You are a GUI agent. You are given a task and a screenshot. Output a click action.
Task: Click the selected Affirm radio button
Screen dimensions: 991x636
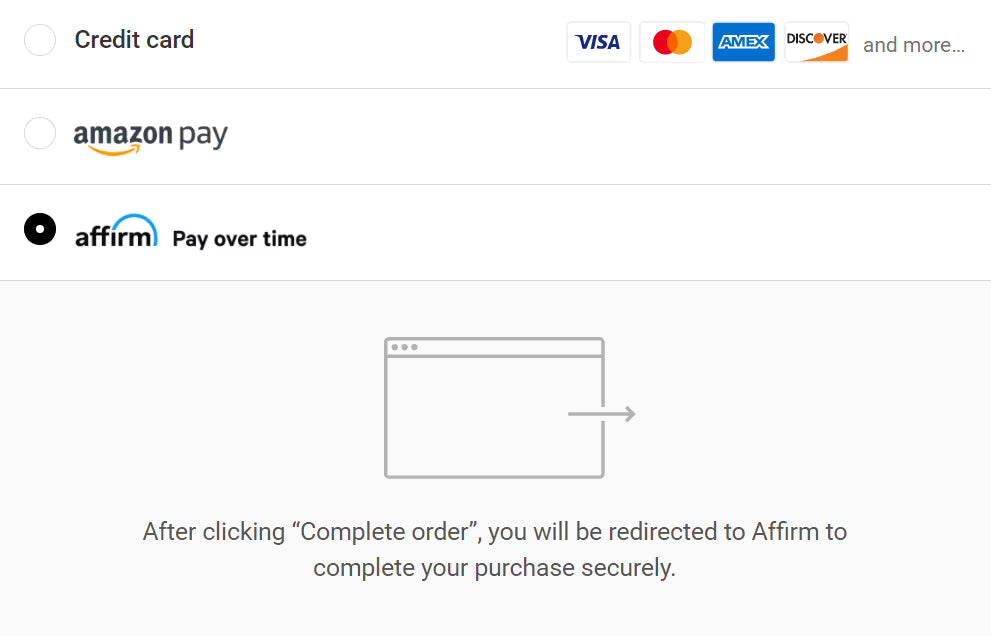pyautogui.click(x=40, y=229)
